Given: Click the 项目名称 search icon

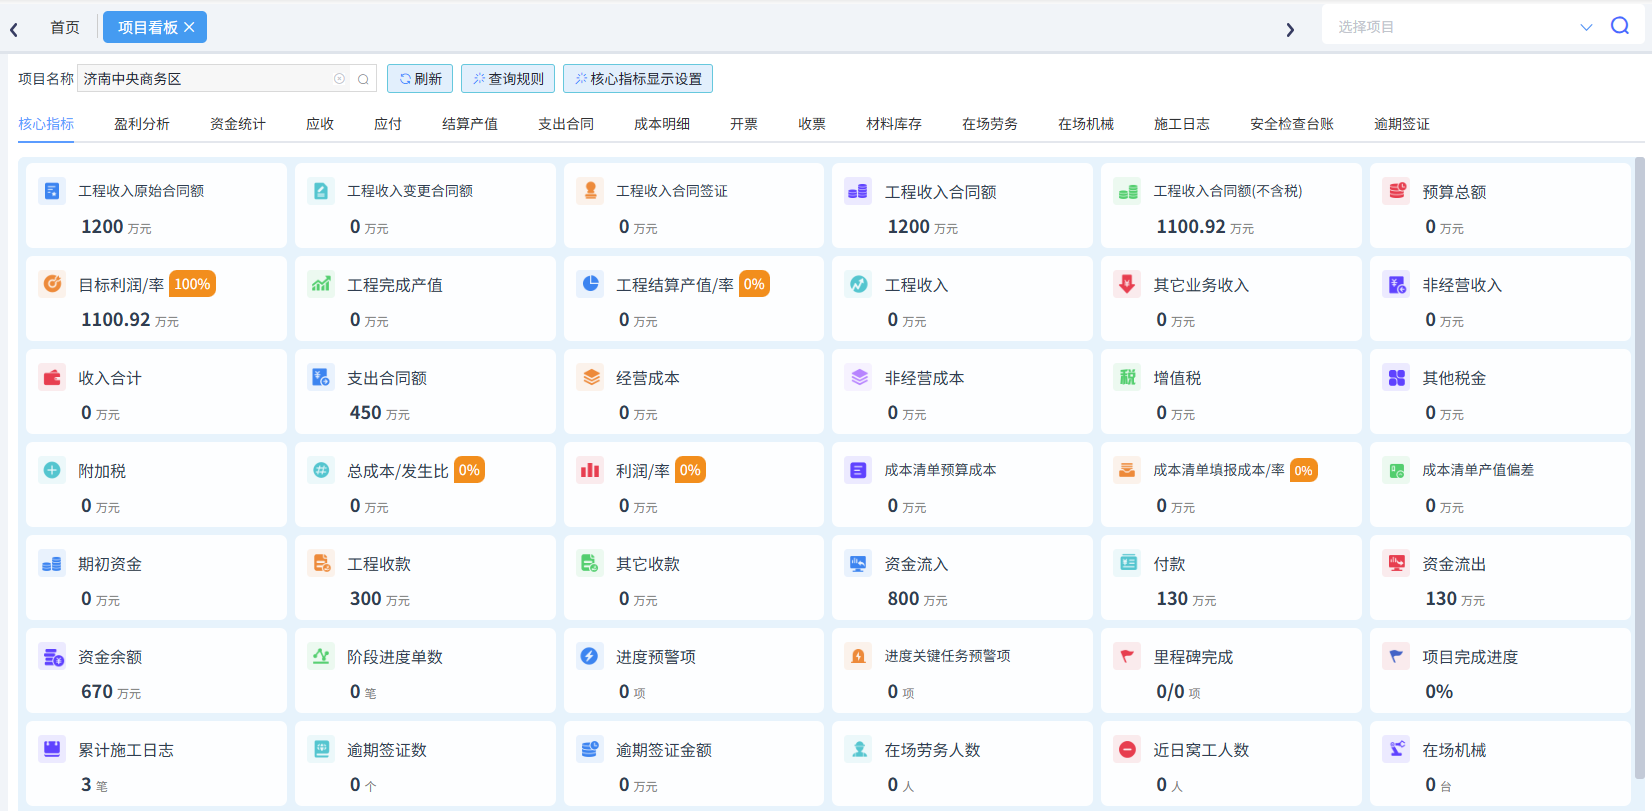Looking at the screenshot, I should [364, 79].
